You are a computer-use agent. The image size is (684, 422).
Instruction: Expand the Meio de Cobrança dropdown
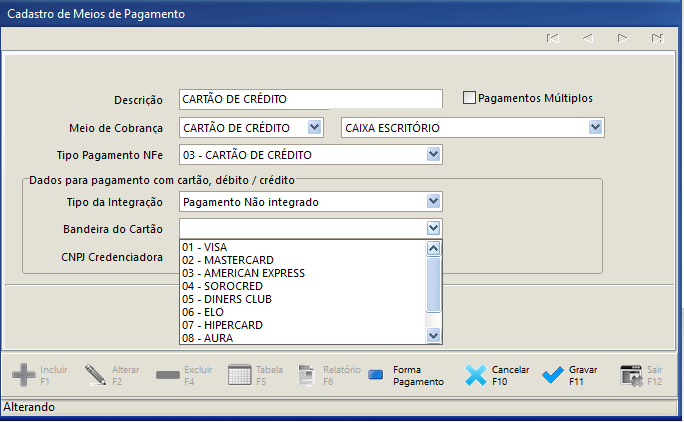click(314, 127)
